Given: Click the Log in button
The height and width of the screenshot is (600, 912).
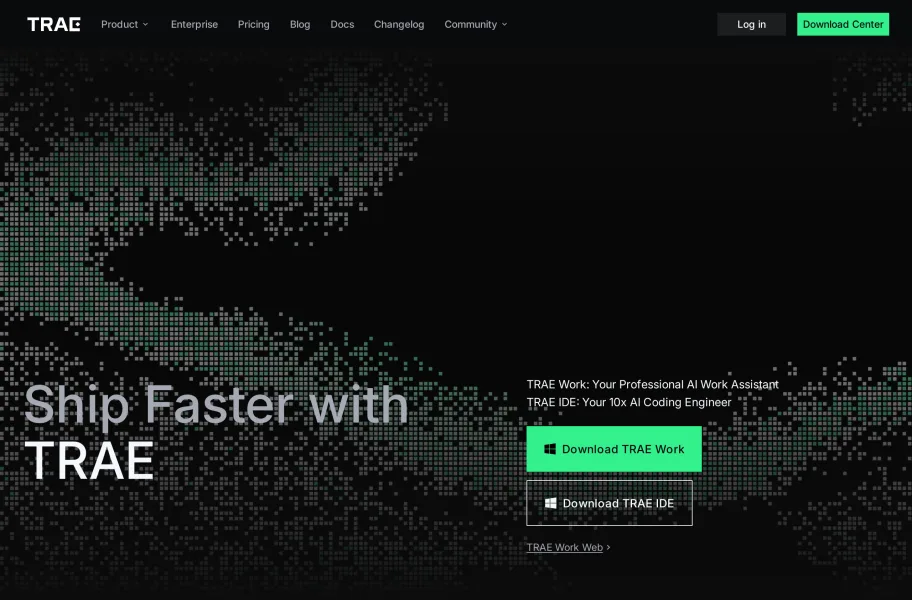Looking at the screenshot, I should pos(751,24).
